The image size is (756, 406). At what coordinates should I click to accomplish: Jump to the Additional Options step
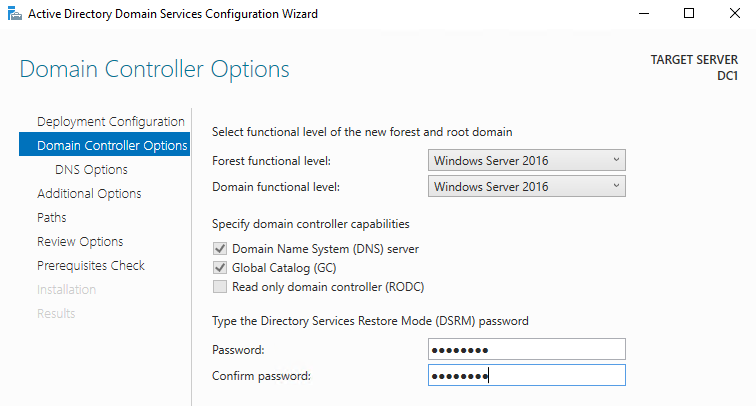point(89,194)
